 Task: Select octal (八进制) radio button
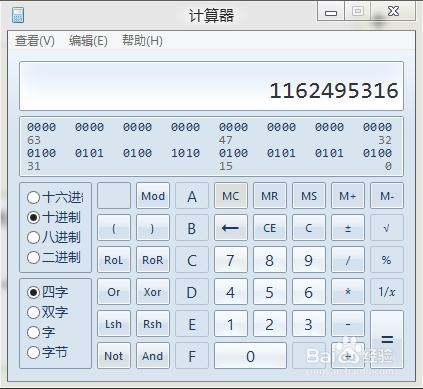(33, 237)
